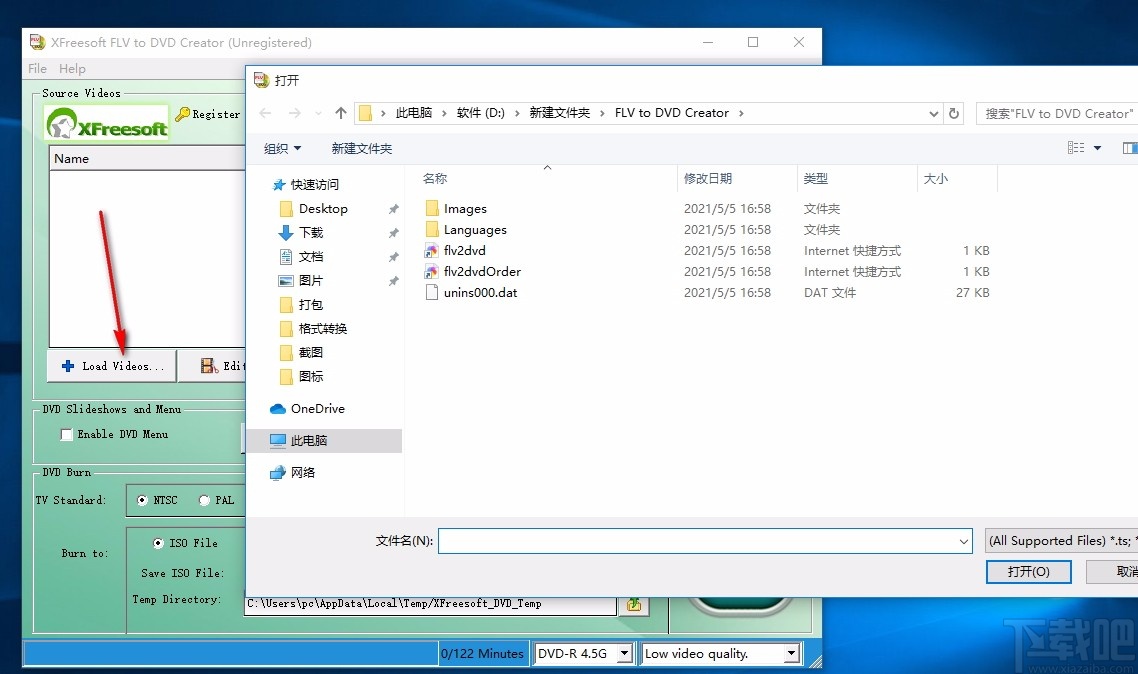Click the preview pane icon
Image resolution: width=1138 pixels, height=674 pixels.
[1130, 147]
